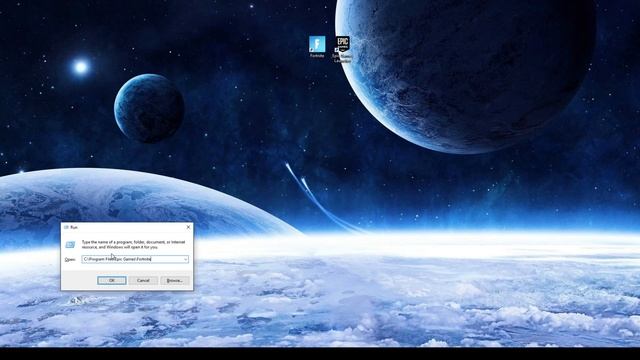Open the Fortnite desktop shortcut
This screenshot has height=360, width=640.
click(x=317, y=46)
